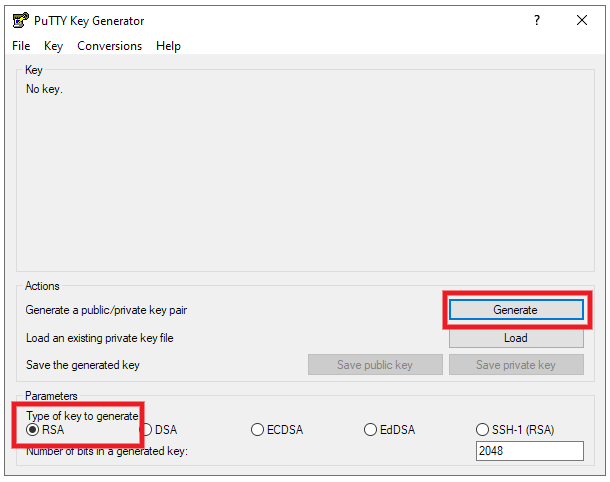Viewport: 610px width, 482px height.
Task: Click the Save public key button
Action: pos(375,365)
